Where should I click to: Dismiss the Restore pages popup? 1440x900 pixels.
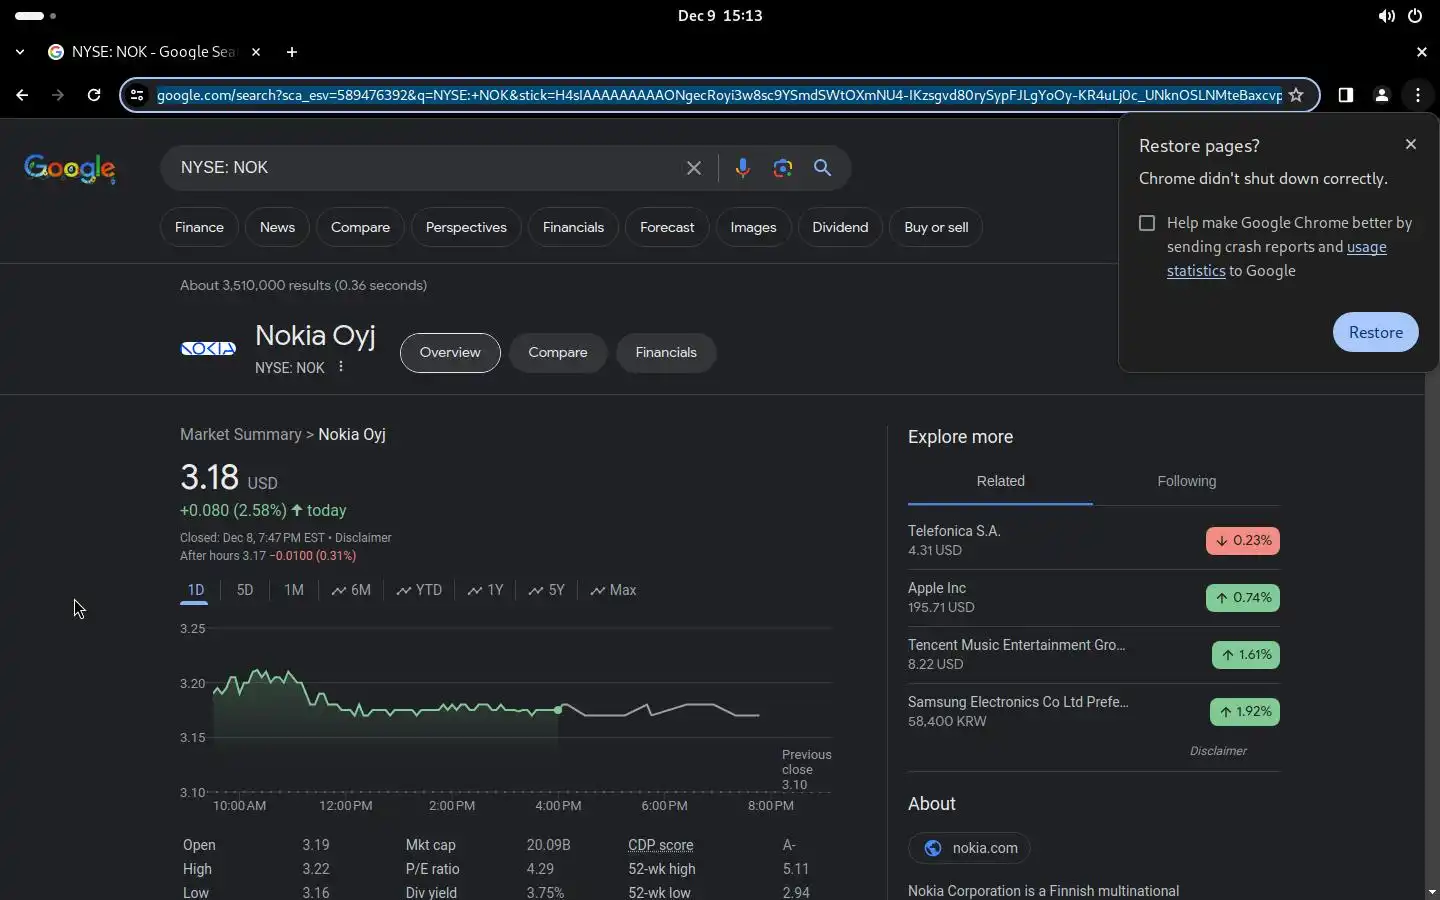[x=1411, y=144]
